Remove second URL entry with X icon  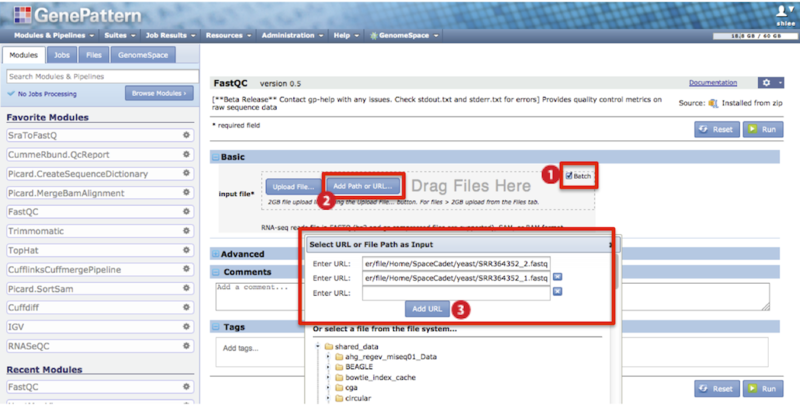point(558,277)
